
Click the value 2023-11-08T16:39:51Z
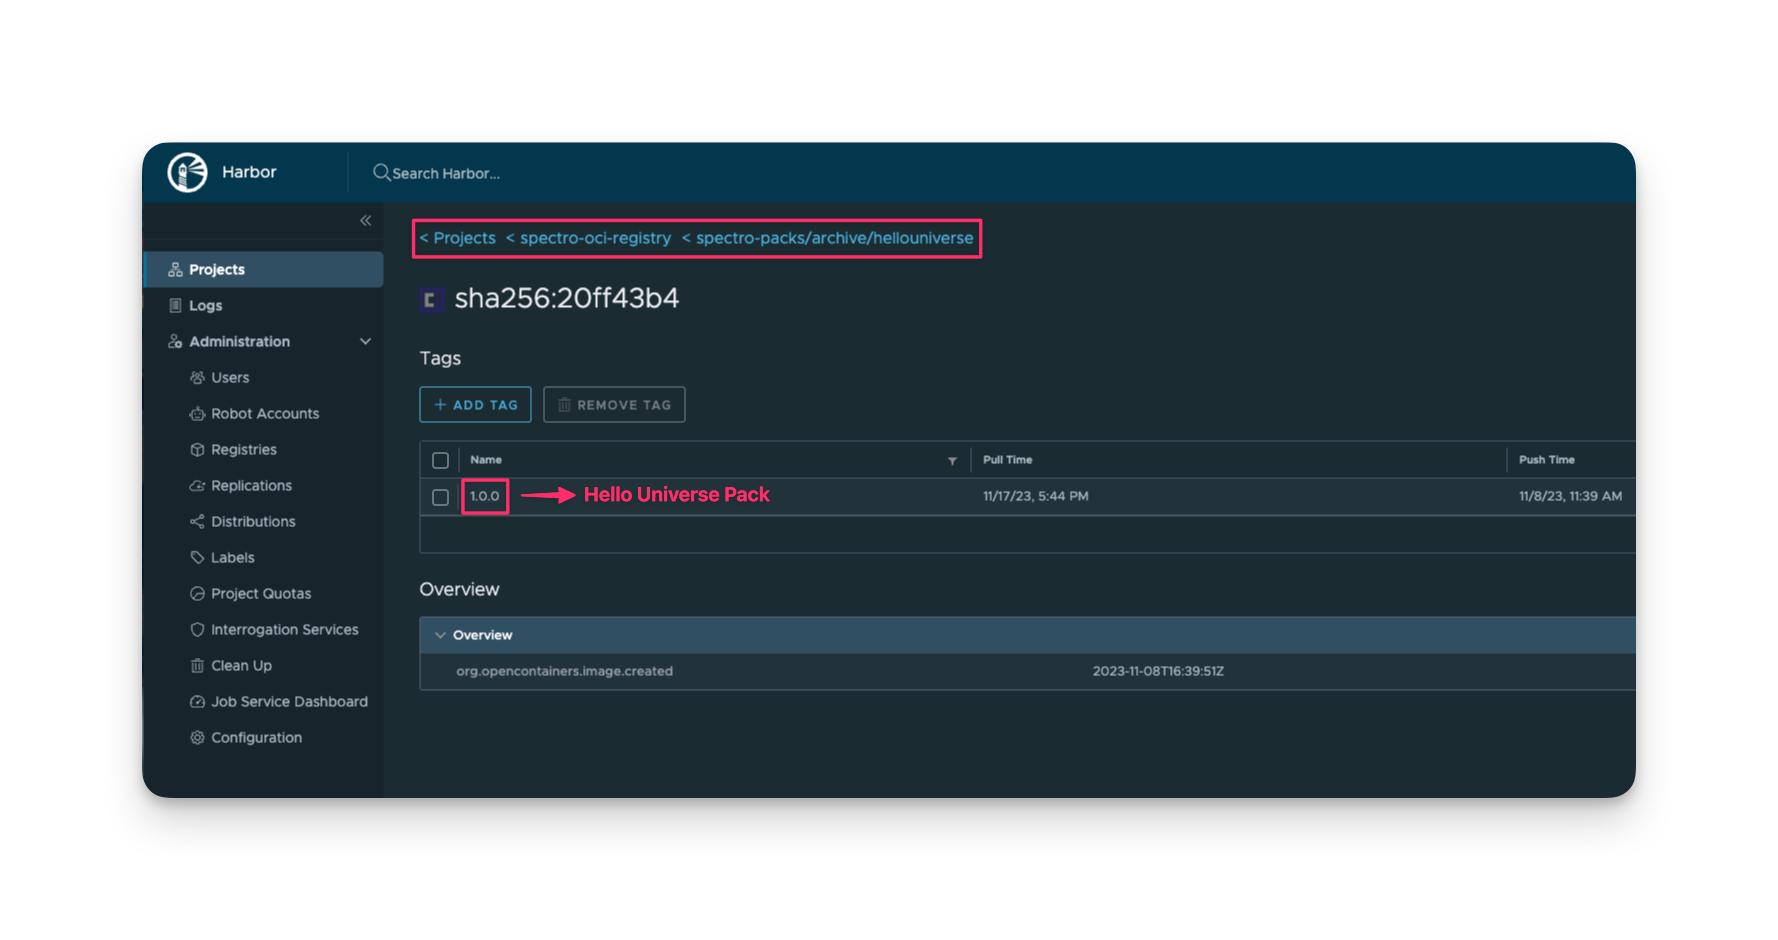tap(1158, 671)
